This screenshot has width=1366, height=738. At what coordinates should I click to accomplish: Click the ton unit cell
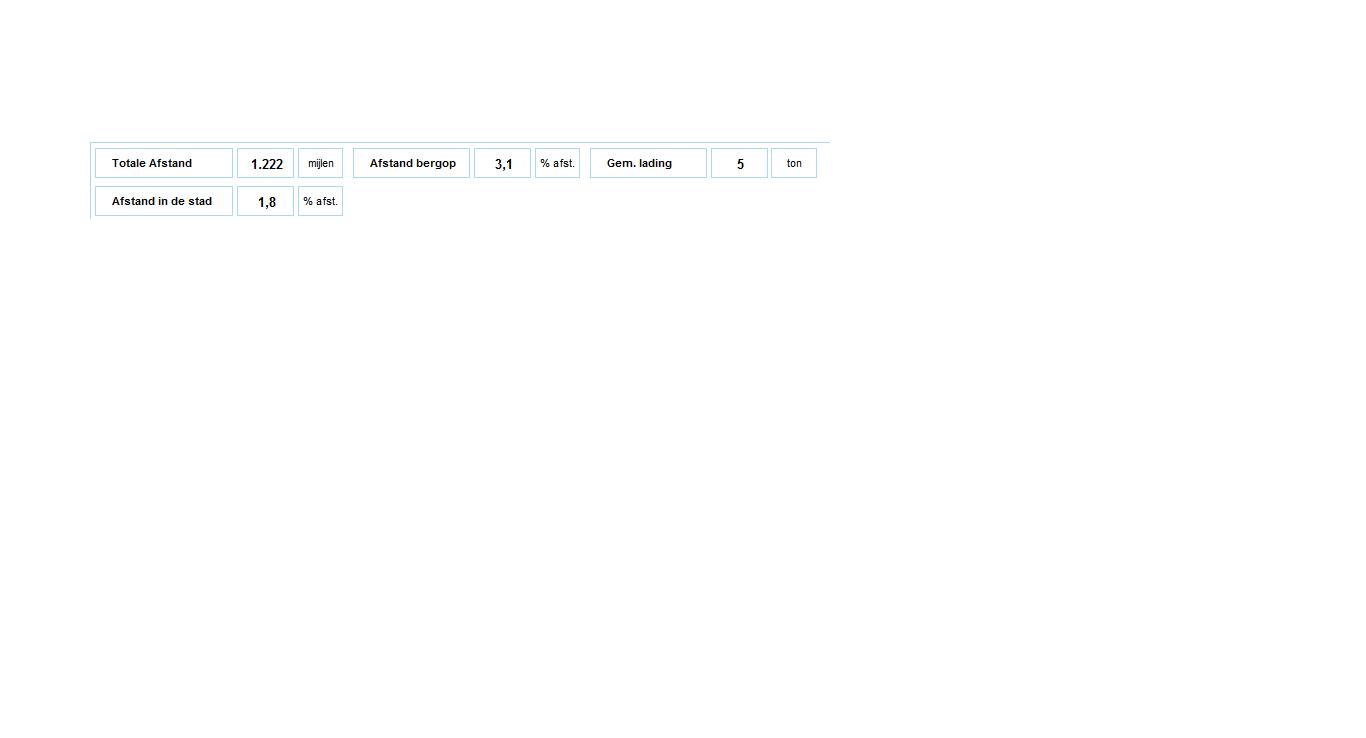[x=794, y=163]
